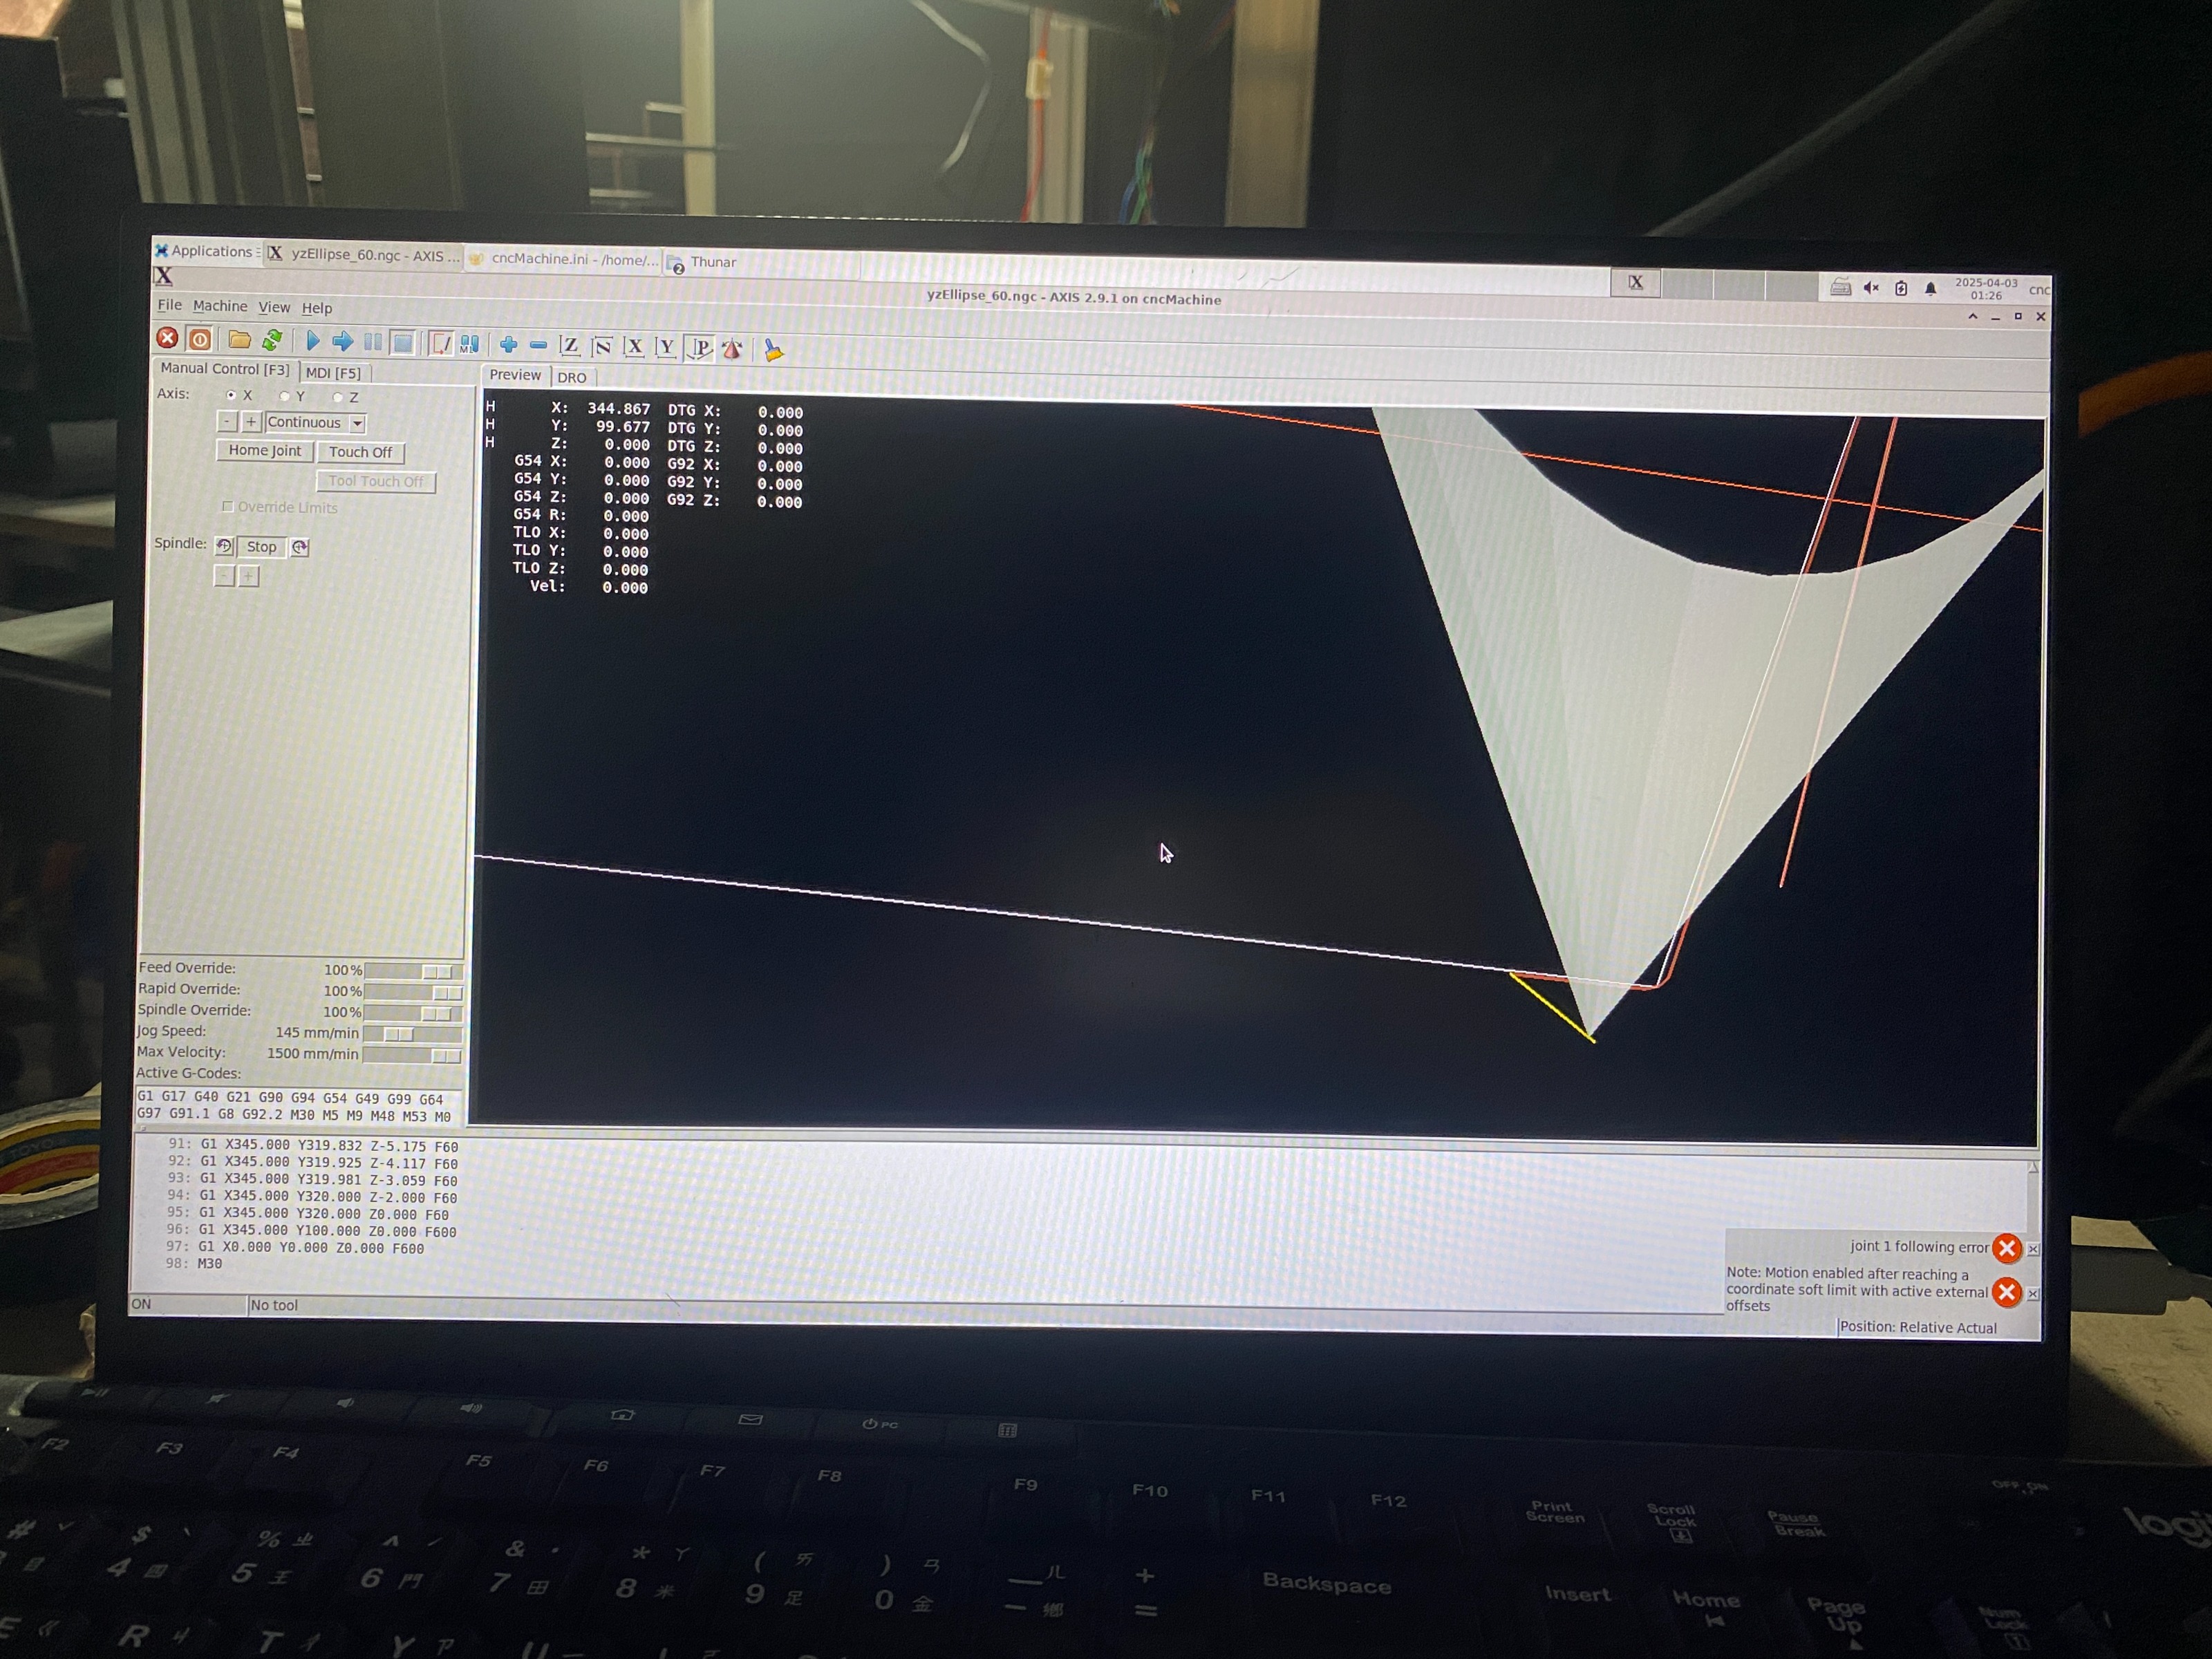This screenshot has width=2212, height=1659.
Task: Switch to the MDI [F5] tab
Action: pos(334,372)
